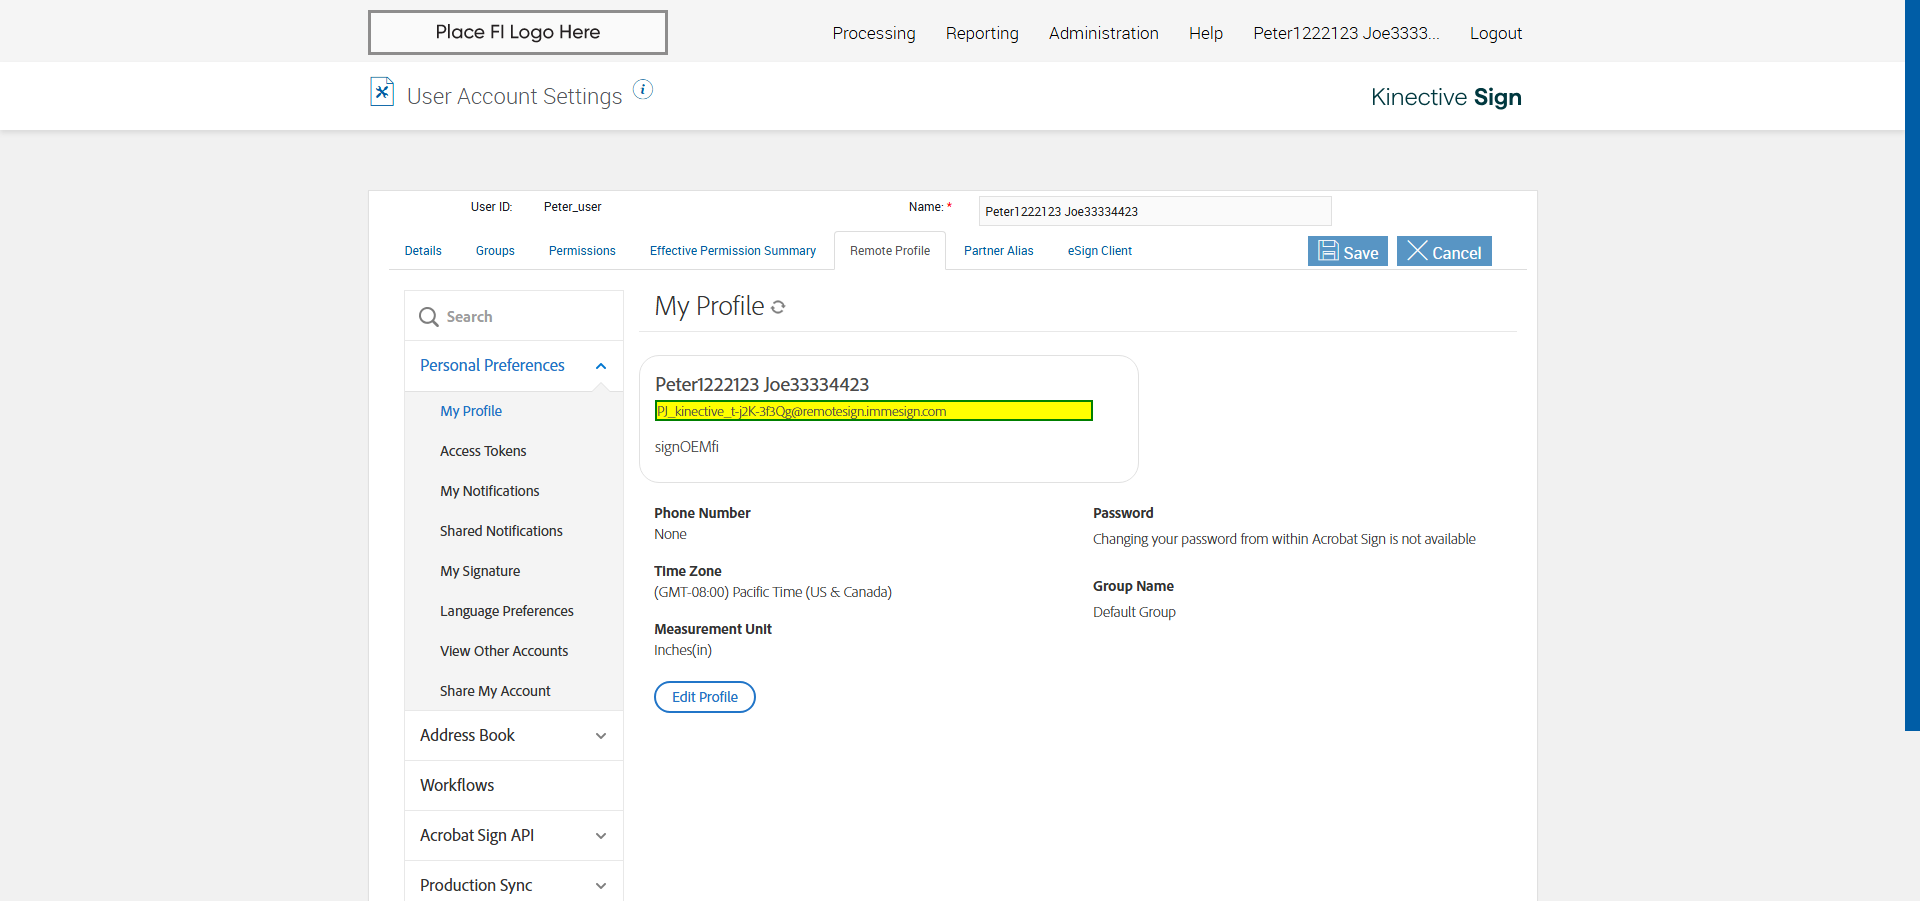1920x901 pixels.
Task: Click the info icon beside User Account Settings
Action: 643,90
